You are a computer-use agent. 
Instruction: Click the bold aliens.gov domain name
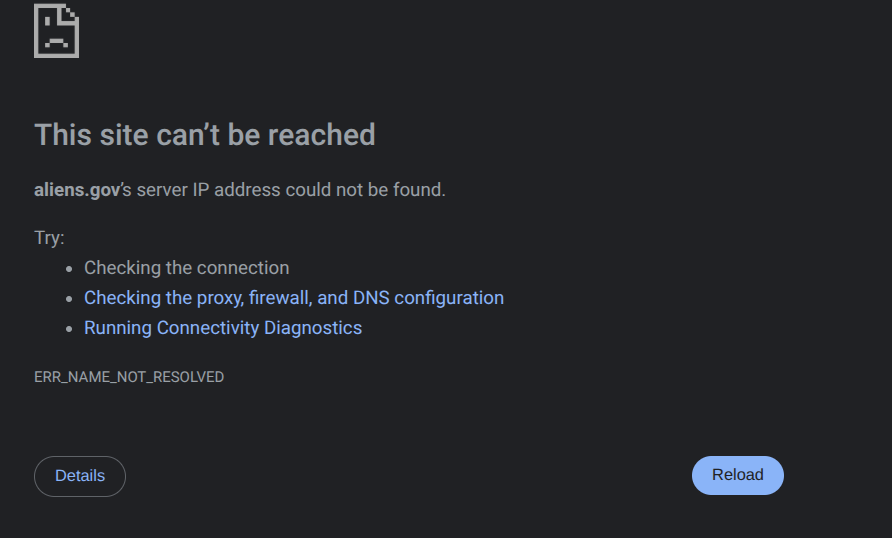(77, 189)
